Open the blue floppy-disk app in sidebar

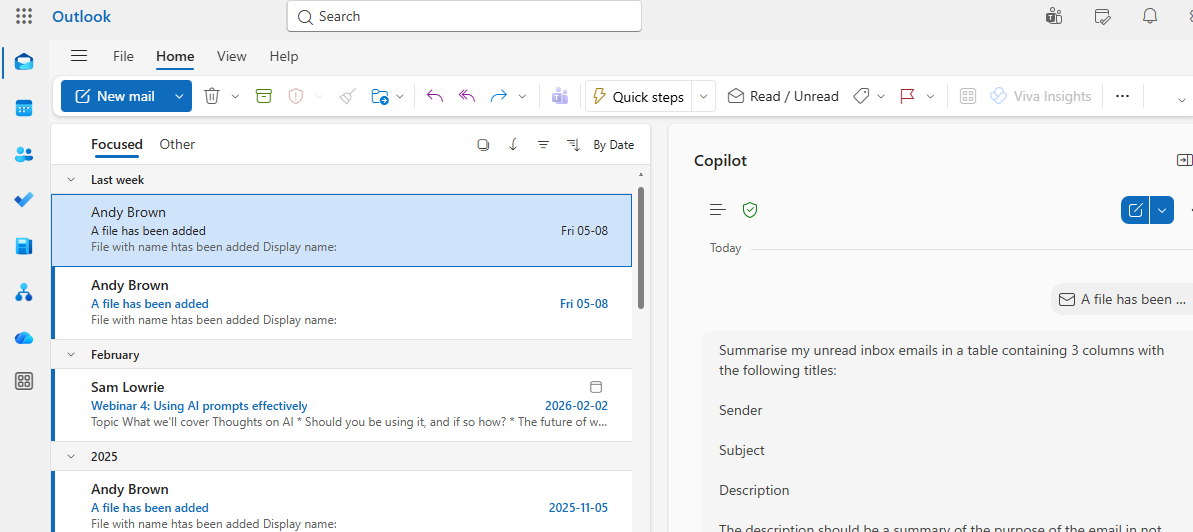(24, 246)
